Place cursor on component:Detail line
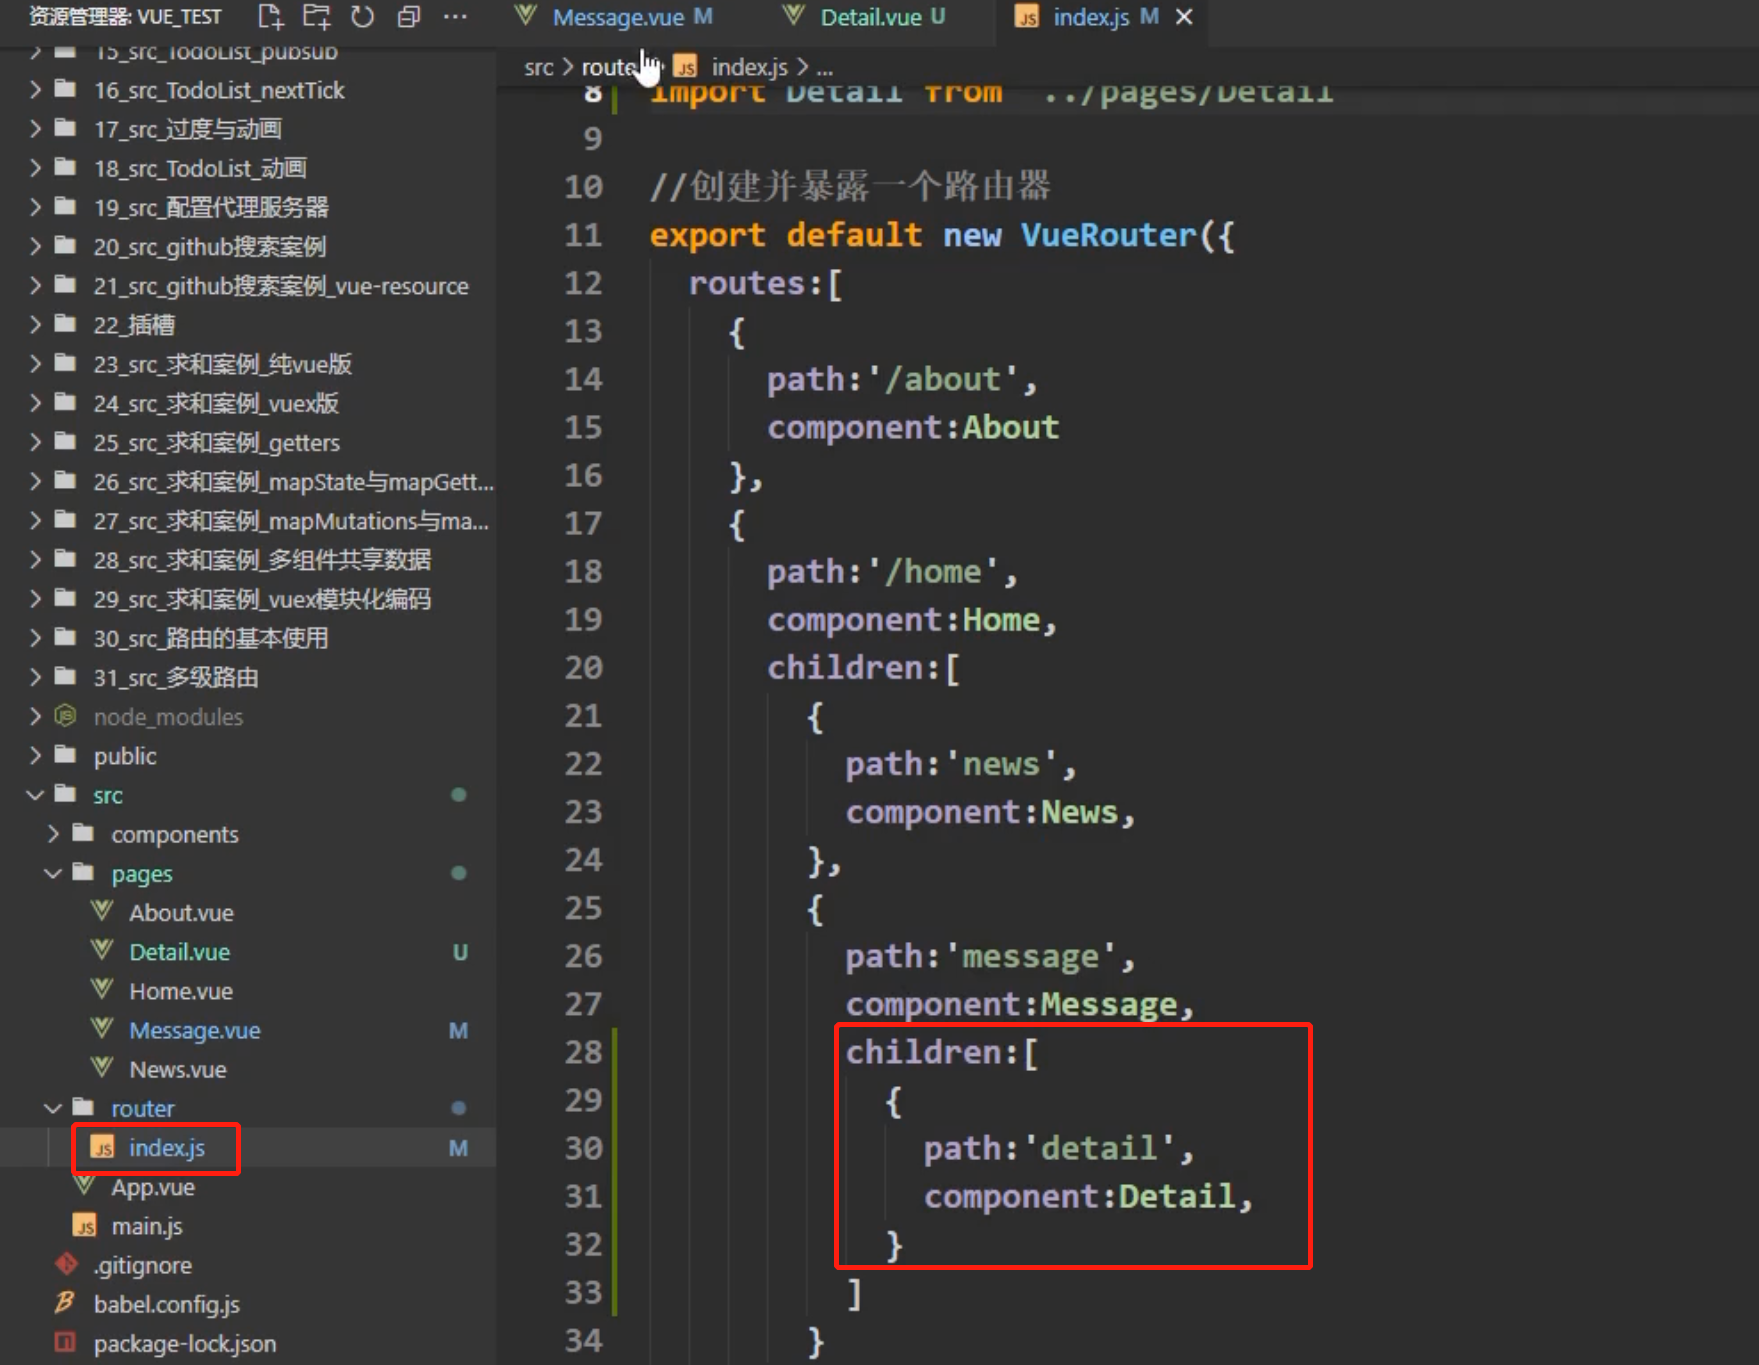The height and width of the screenshot is (1365, 1759). (x=1088, y=1196)
